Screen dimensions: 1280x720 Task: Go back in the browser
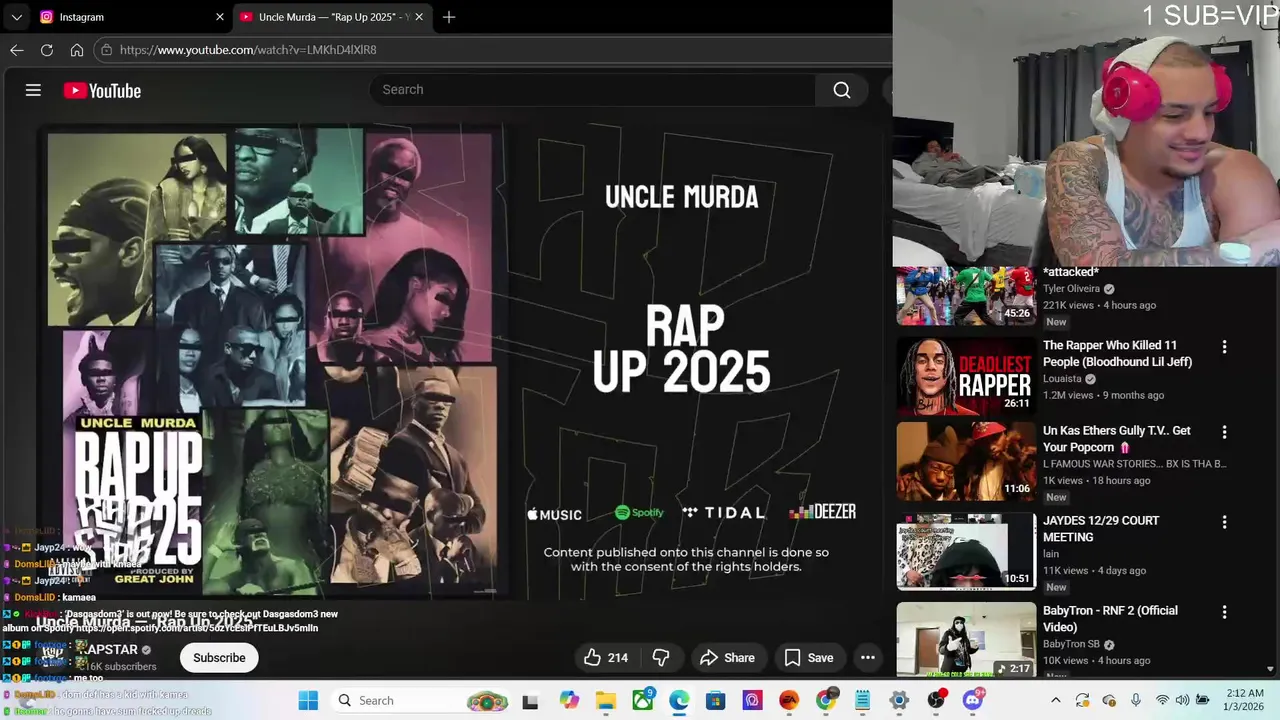(17, 50)
